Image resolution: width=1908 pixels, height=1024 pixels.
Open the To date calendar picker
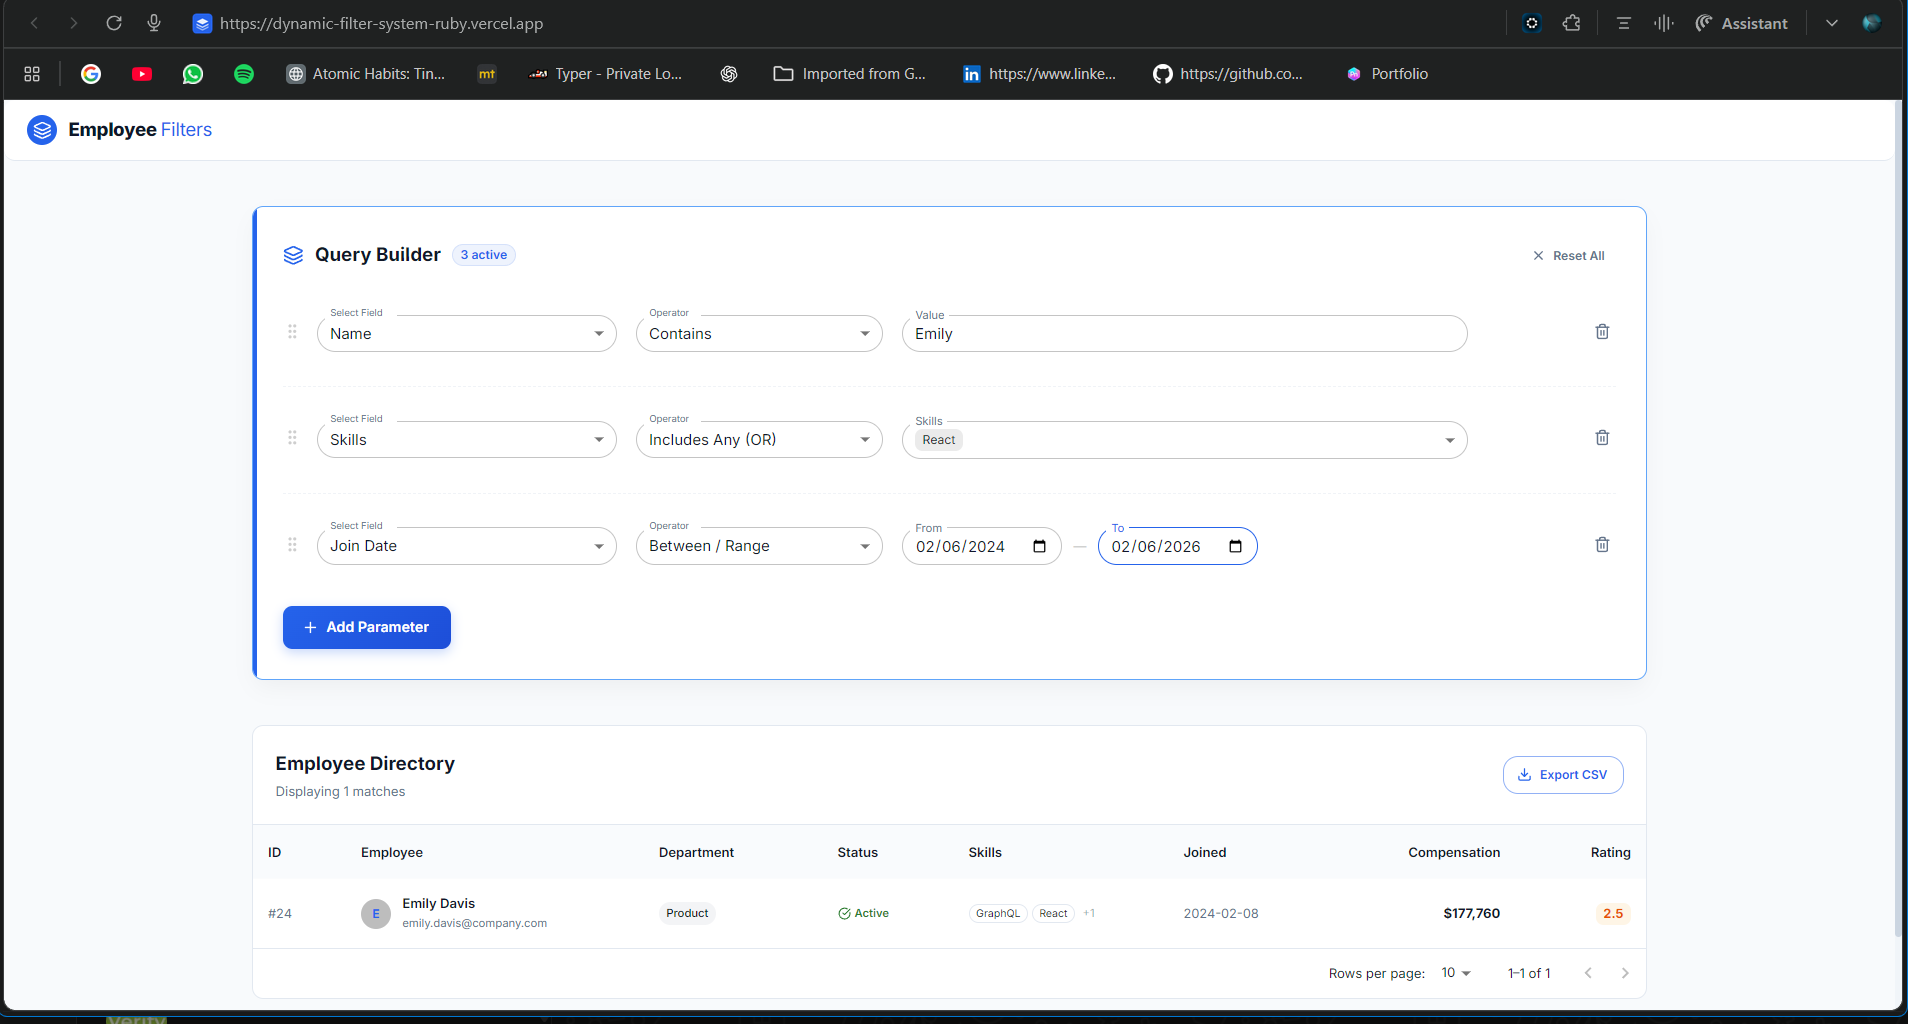(x=1235, y=547)
